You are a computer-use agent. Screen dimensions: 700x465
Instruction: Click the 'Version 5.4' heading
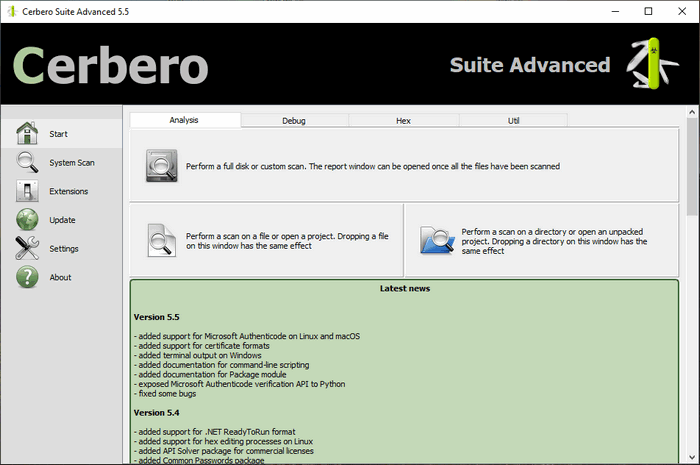[157, 413]
